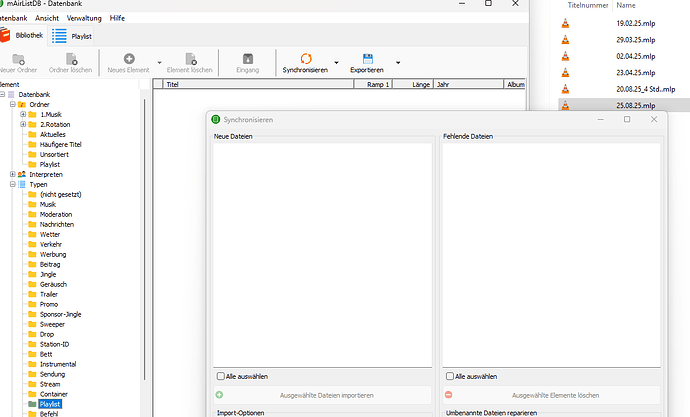Open the Synchronisieren dropdown arrow
The height and width of the screenshot is (417, 690).
[x=336, y=63]
